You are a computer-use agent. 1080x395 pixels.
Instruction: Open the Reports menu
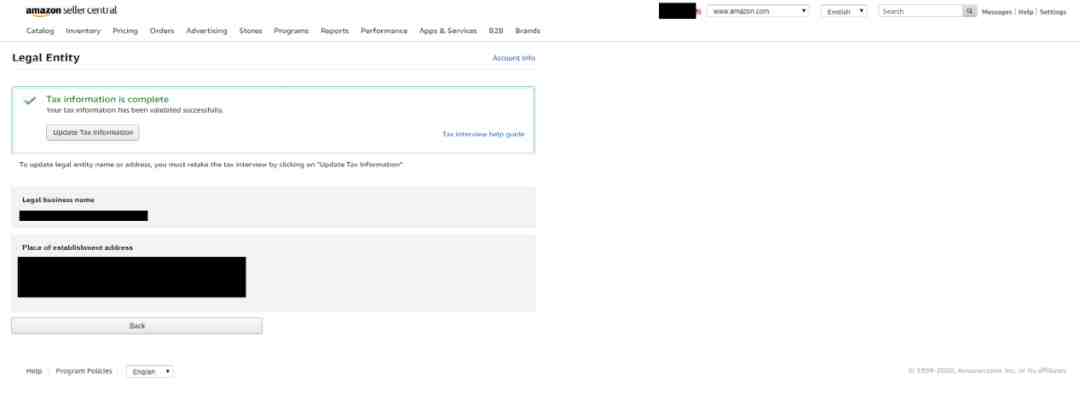(335, 31)
